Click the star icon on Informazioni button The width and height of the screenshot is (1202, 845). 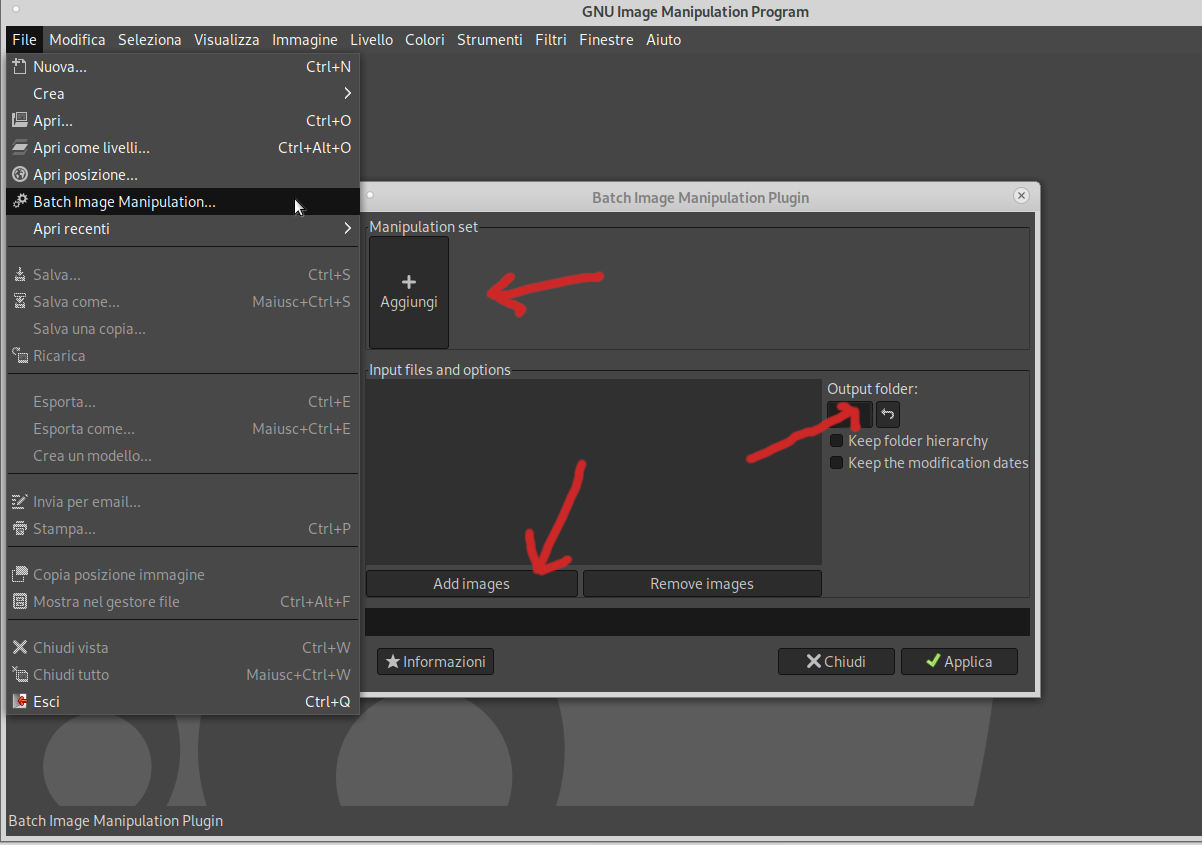tap(393, 662)
